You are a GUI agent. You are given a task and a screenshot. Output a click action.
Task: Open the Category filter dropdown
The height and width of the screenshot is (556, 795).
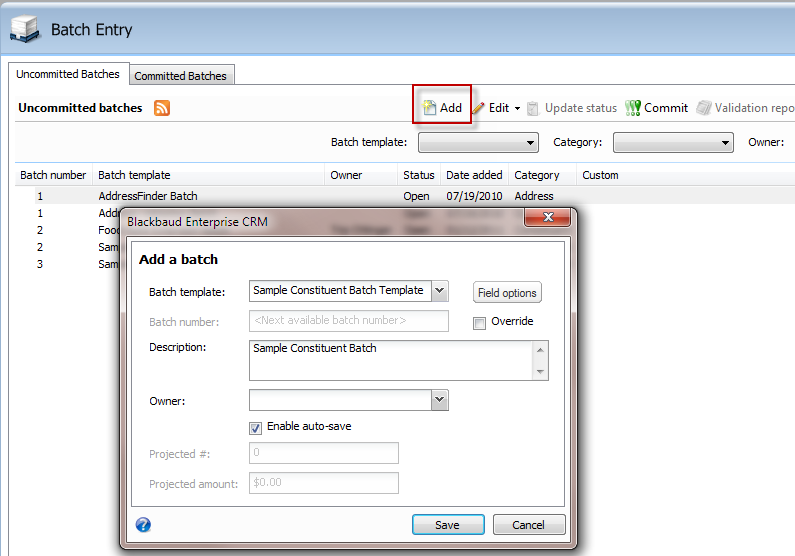tap(673, 142)
